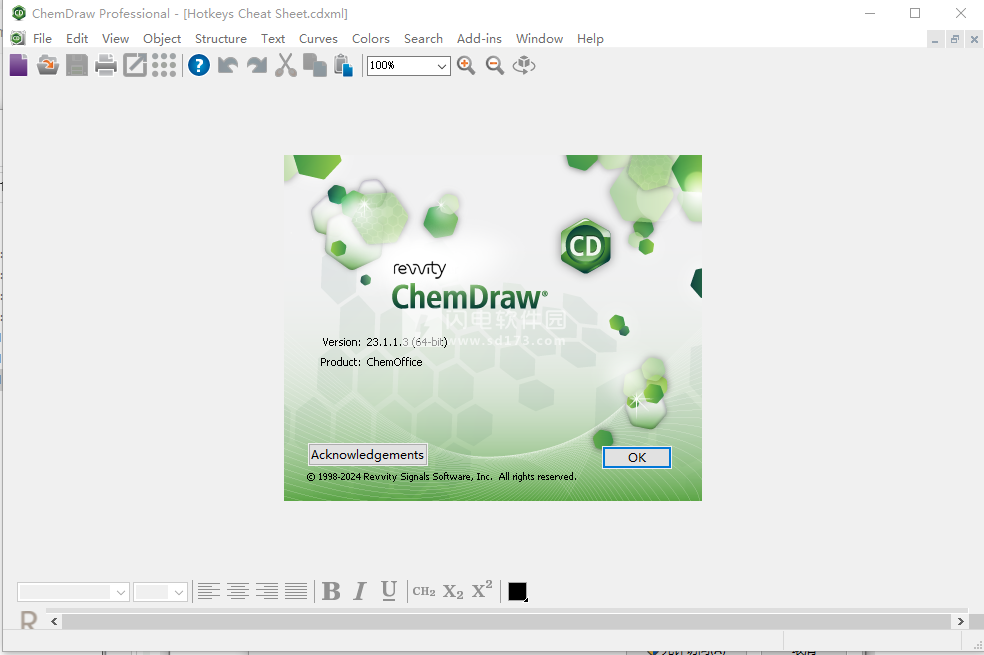Toggle superscript X2 formatting

click(x=482, y=590)
